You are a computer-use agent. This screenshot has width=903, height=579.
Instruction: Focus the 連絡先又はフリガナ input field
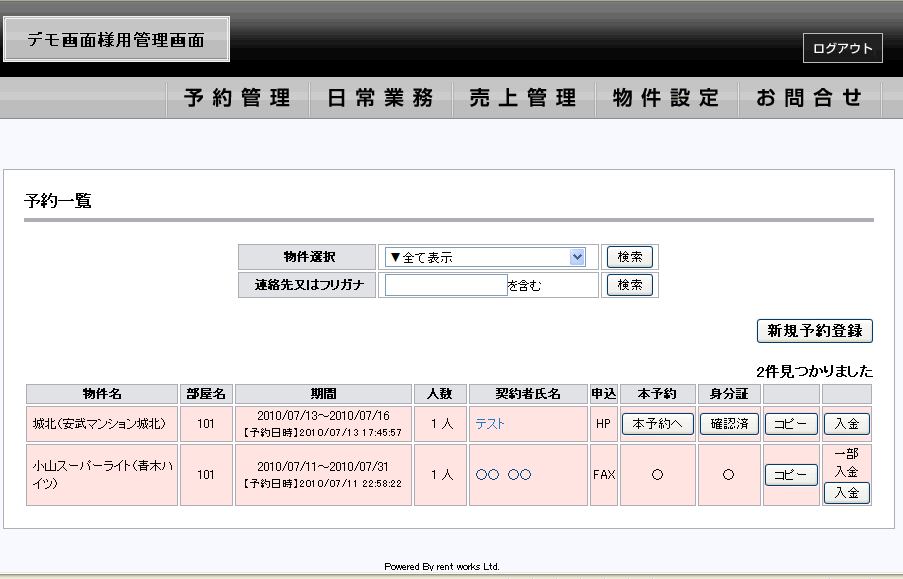[446, 285]
